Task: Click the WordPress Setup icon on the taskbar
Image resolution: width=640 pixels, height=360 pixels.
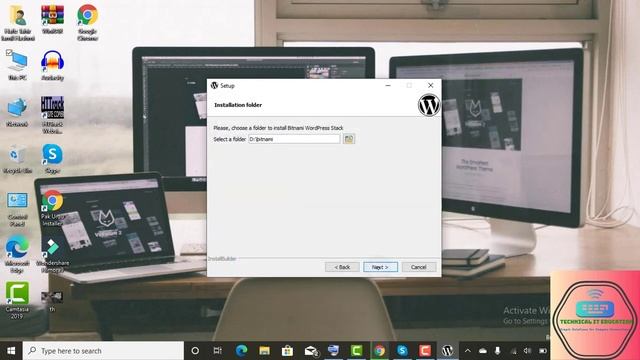Action: (x=448, y=351)
